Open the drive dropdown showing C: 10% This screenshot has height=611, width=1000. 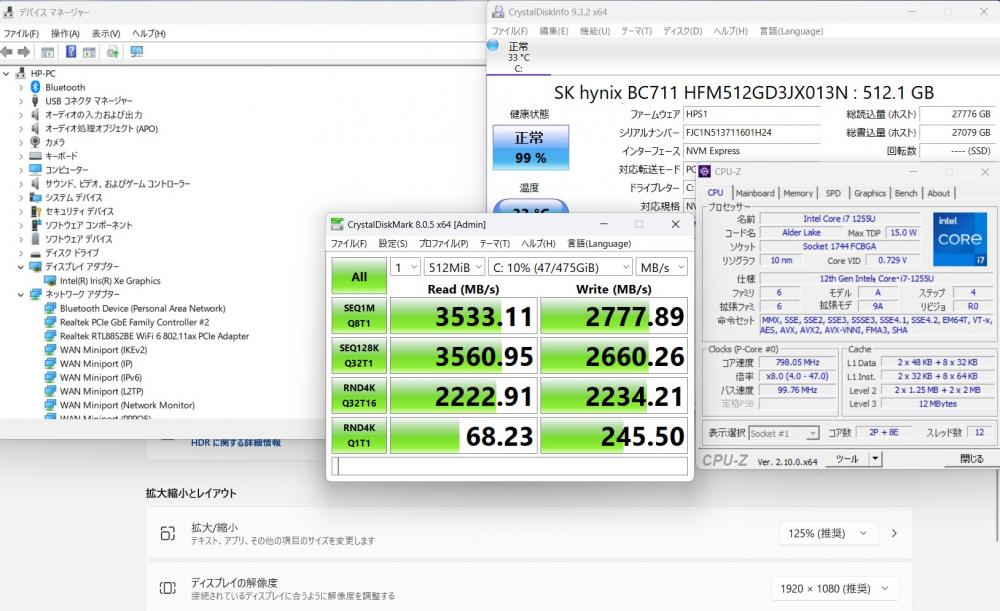pyautogui.click(x=561, y=267)
